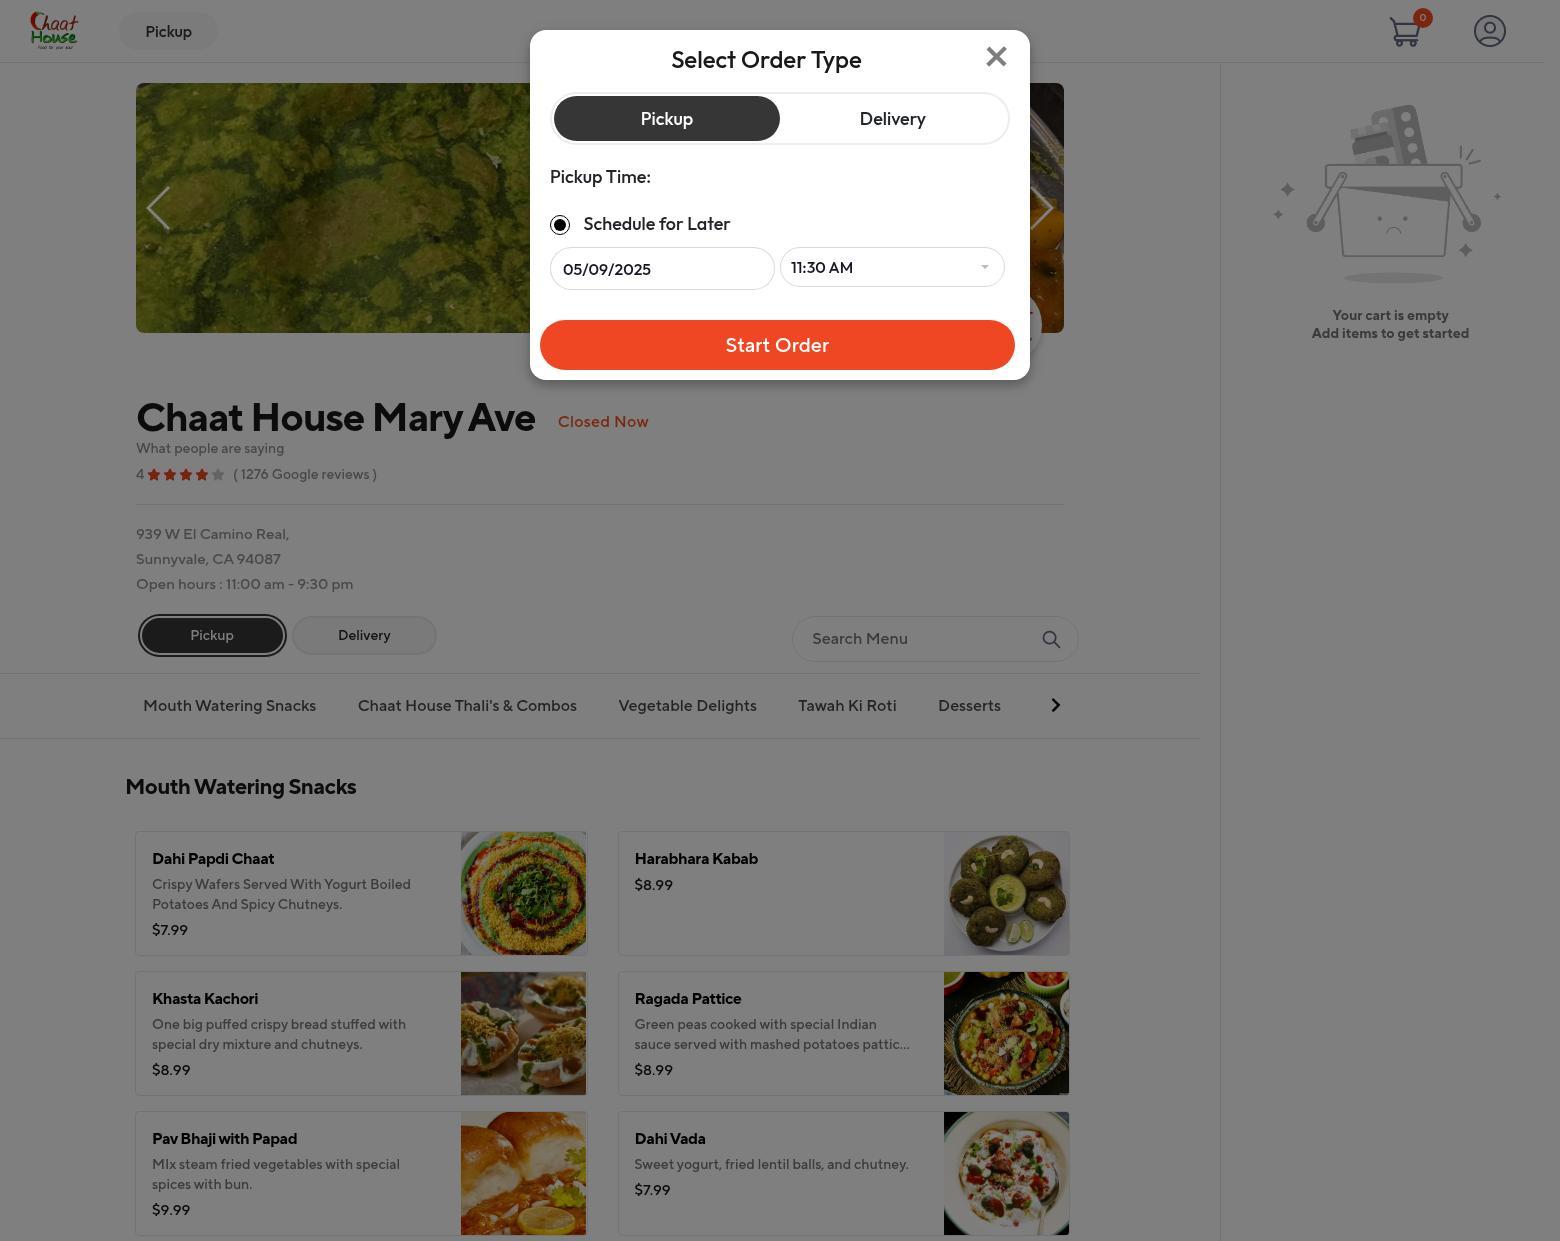Close the Select Order Type dialog
The image size is (1560, 1241).
point(995,57)
